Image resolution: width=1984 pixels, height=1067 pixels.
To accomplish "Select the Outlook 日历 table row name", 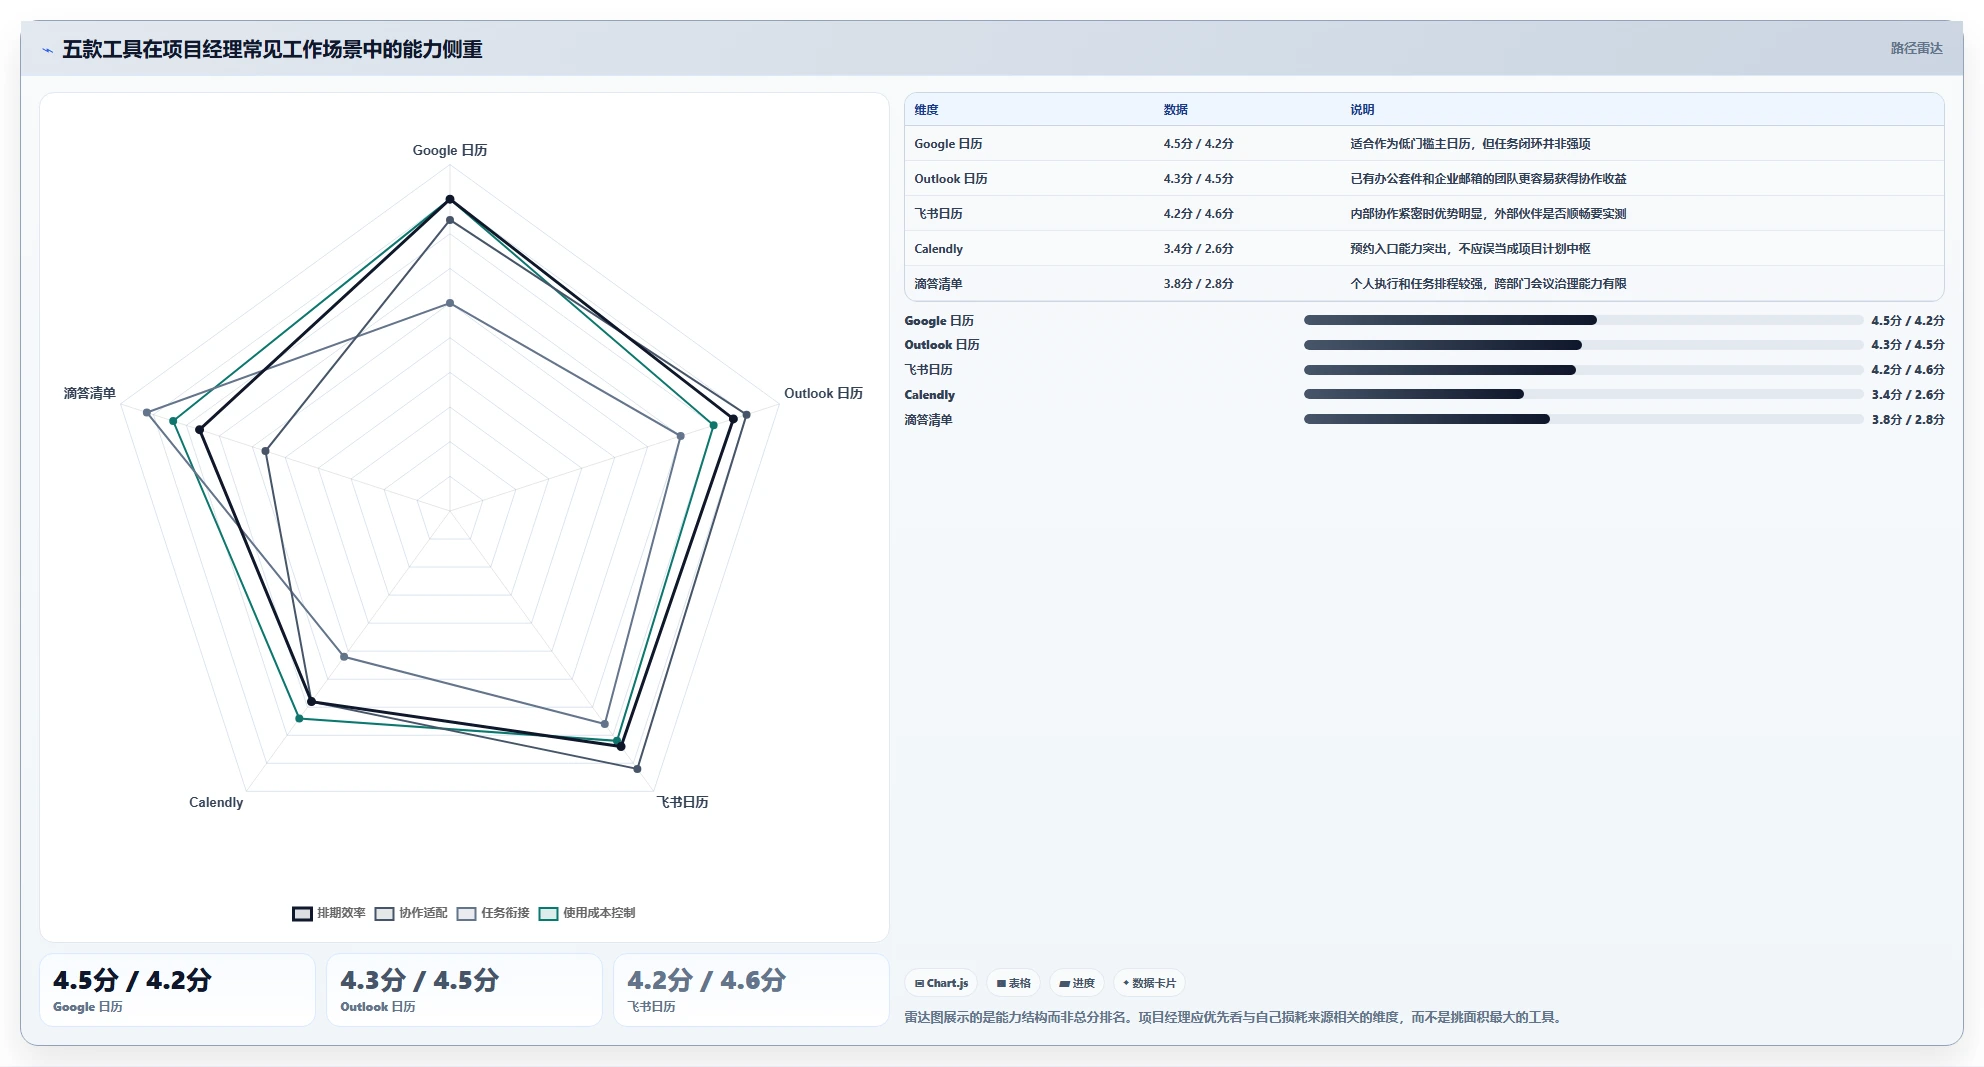I will click(950, 179).
